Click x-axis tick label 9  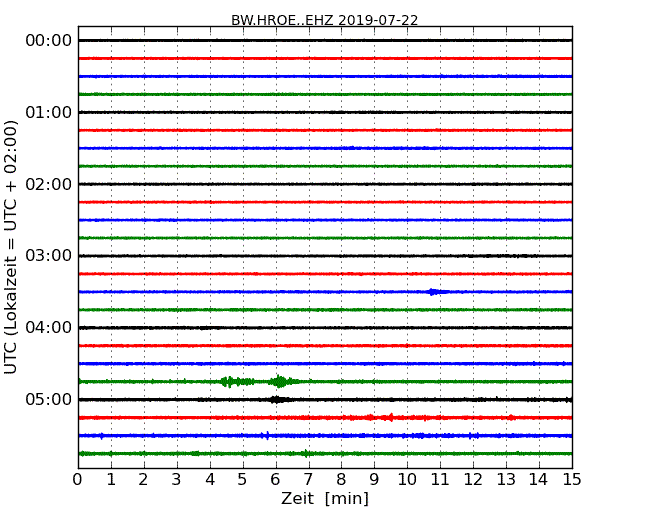point(374,480)
